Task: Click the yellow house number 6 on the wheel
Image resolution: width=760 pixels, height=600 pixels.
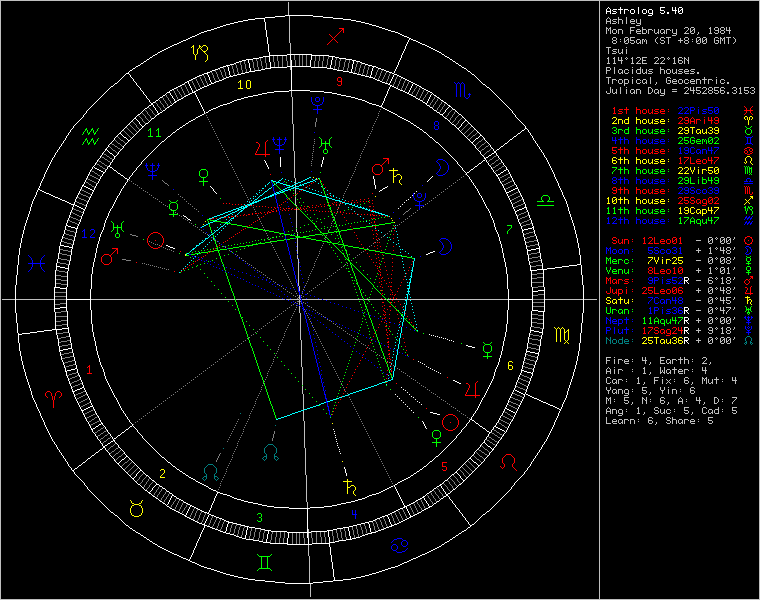Action: (x=510, y=366)
